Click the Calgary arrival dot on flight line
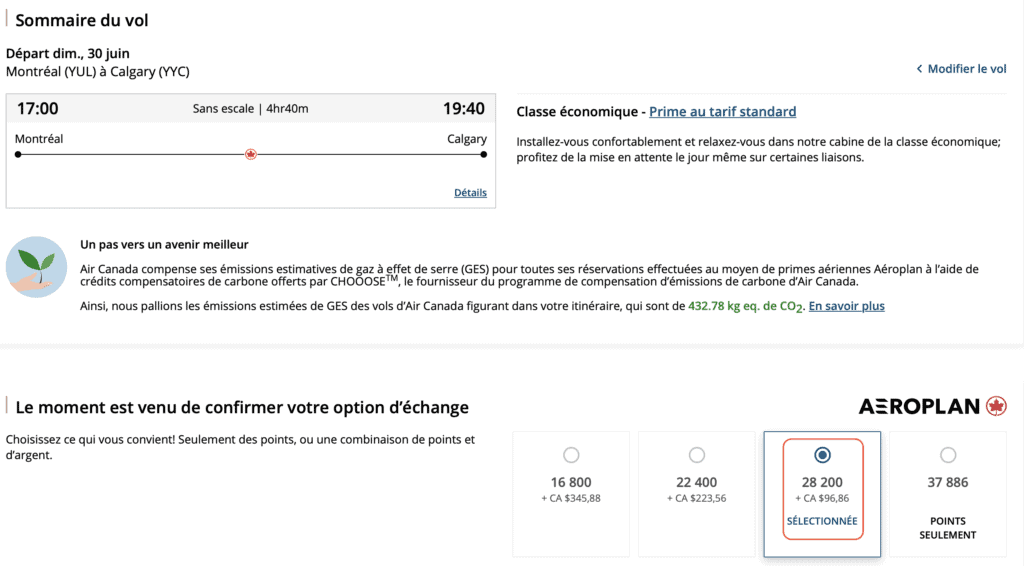Viewport: 1024px width, 566px height. [484, 154]
